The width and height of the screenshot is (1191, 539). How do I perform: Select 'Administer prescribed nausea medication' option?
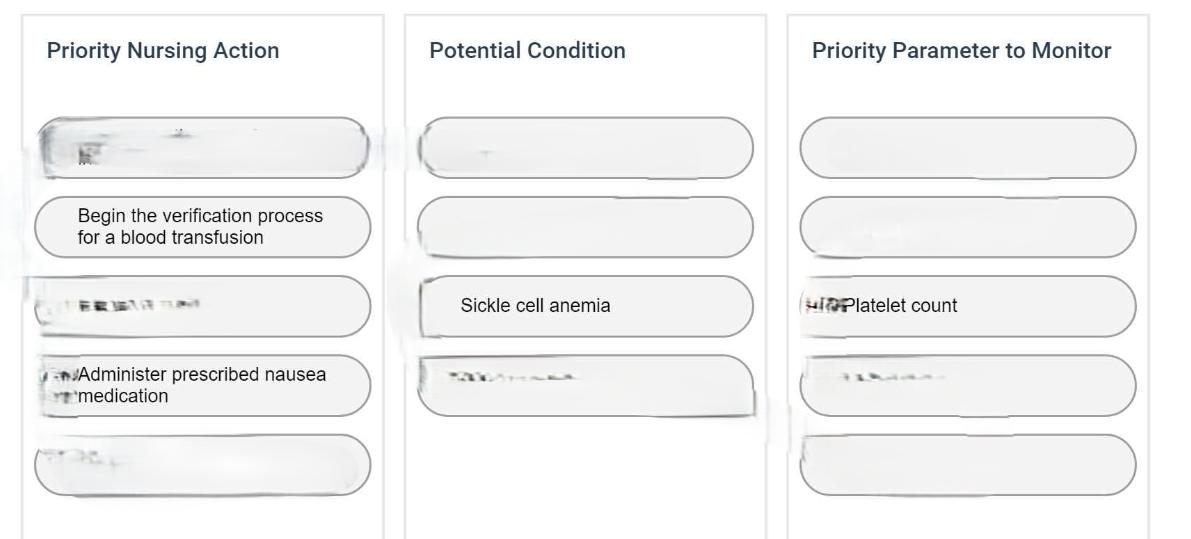(202, 385)
